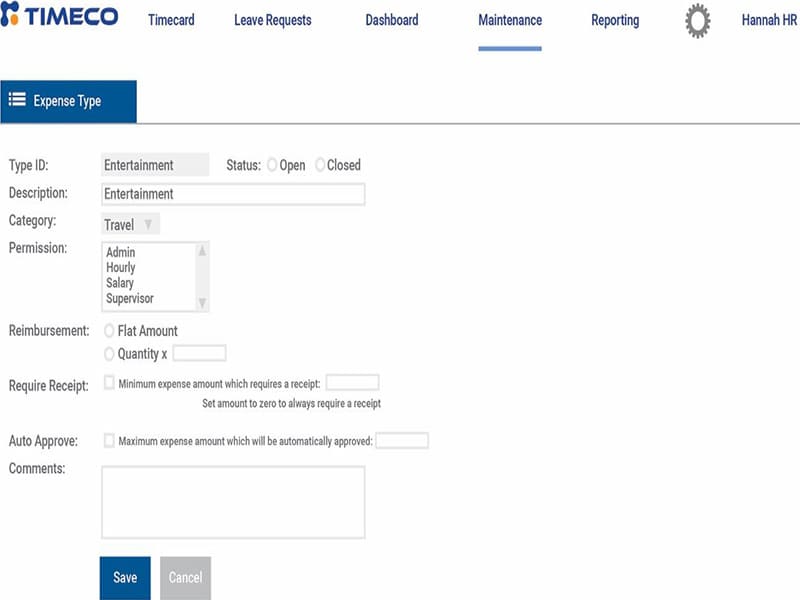Viewport: 800px width, 600px height.
Task: Enable the Require Receipt checkbox
Action: click(109, 383)
